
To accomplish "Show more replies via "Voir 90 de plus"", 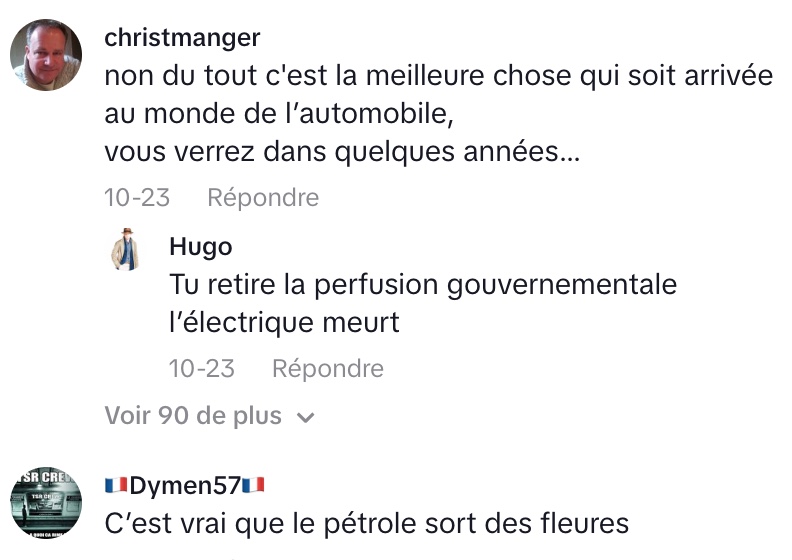I will tap(193, 416).
